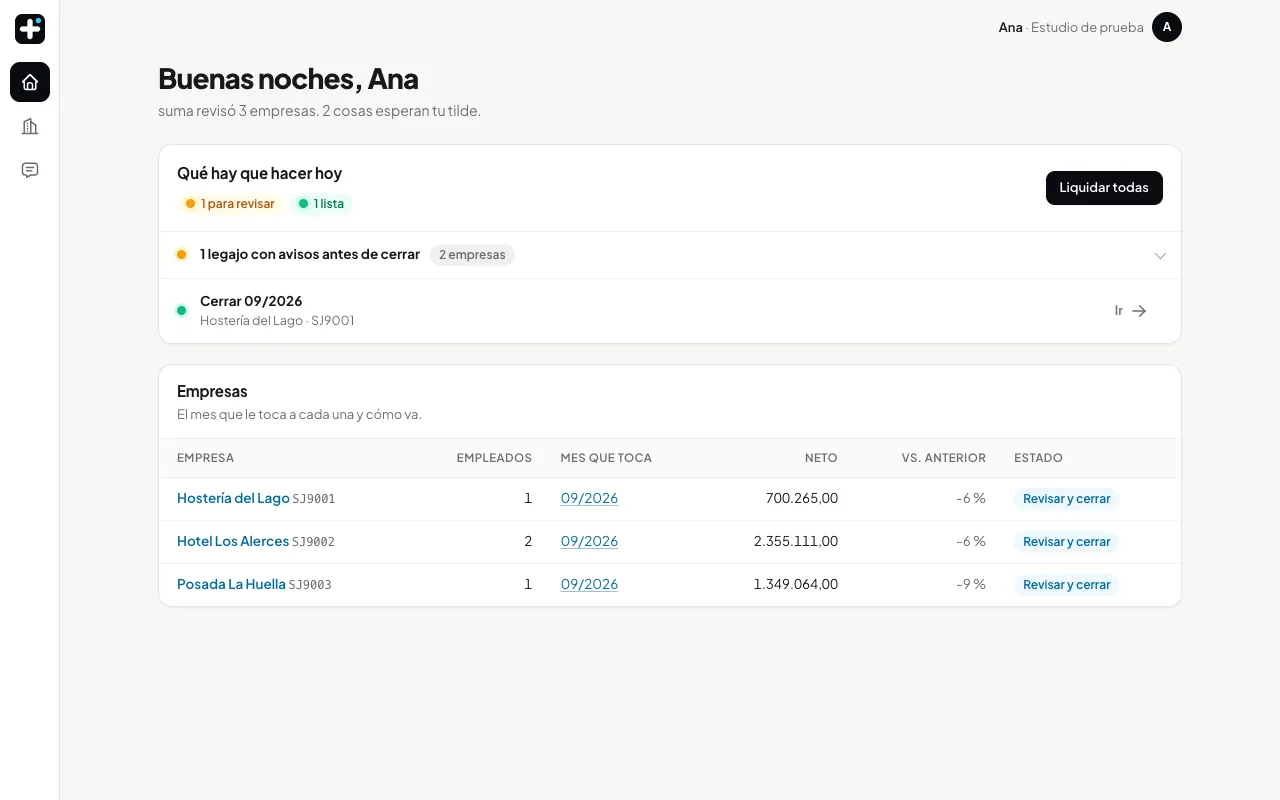Click the ESTADO column header
Viewport: 1280px width, 800px height.
(1038, 458)
